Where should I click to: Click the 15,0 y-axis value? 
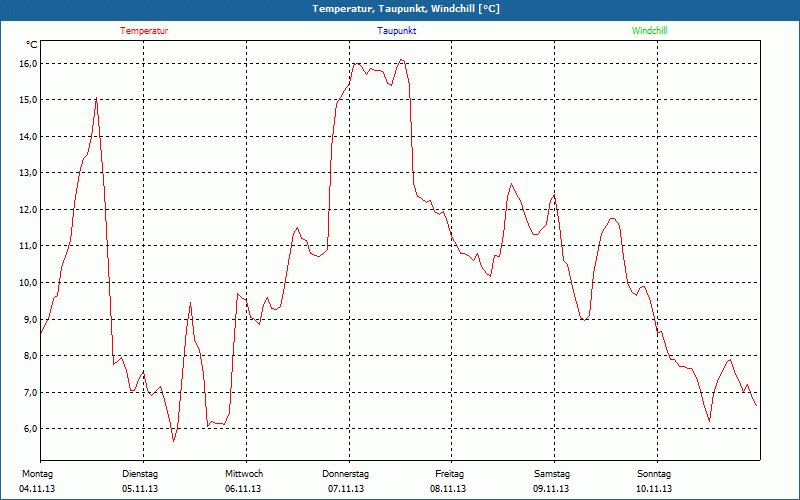click(x=29, y=99)
